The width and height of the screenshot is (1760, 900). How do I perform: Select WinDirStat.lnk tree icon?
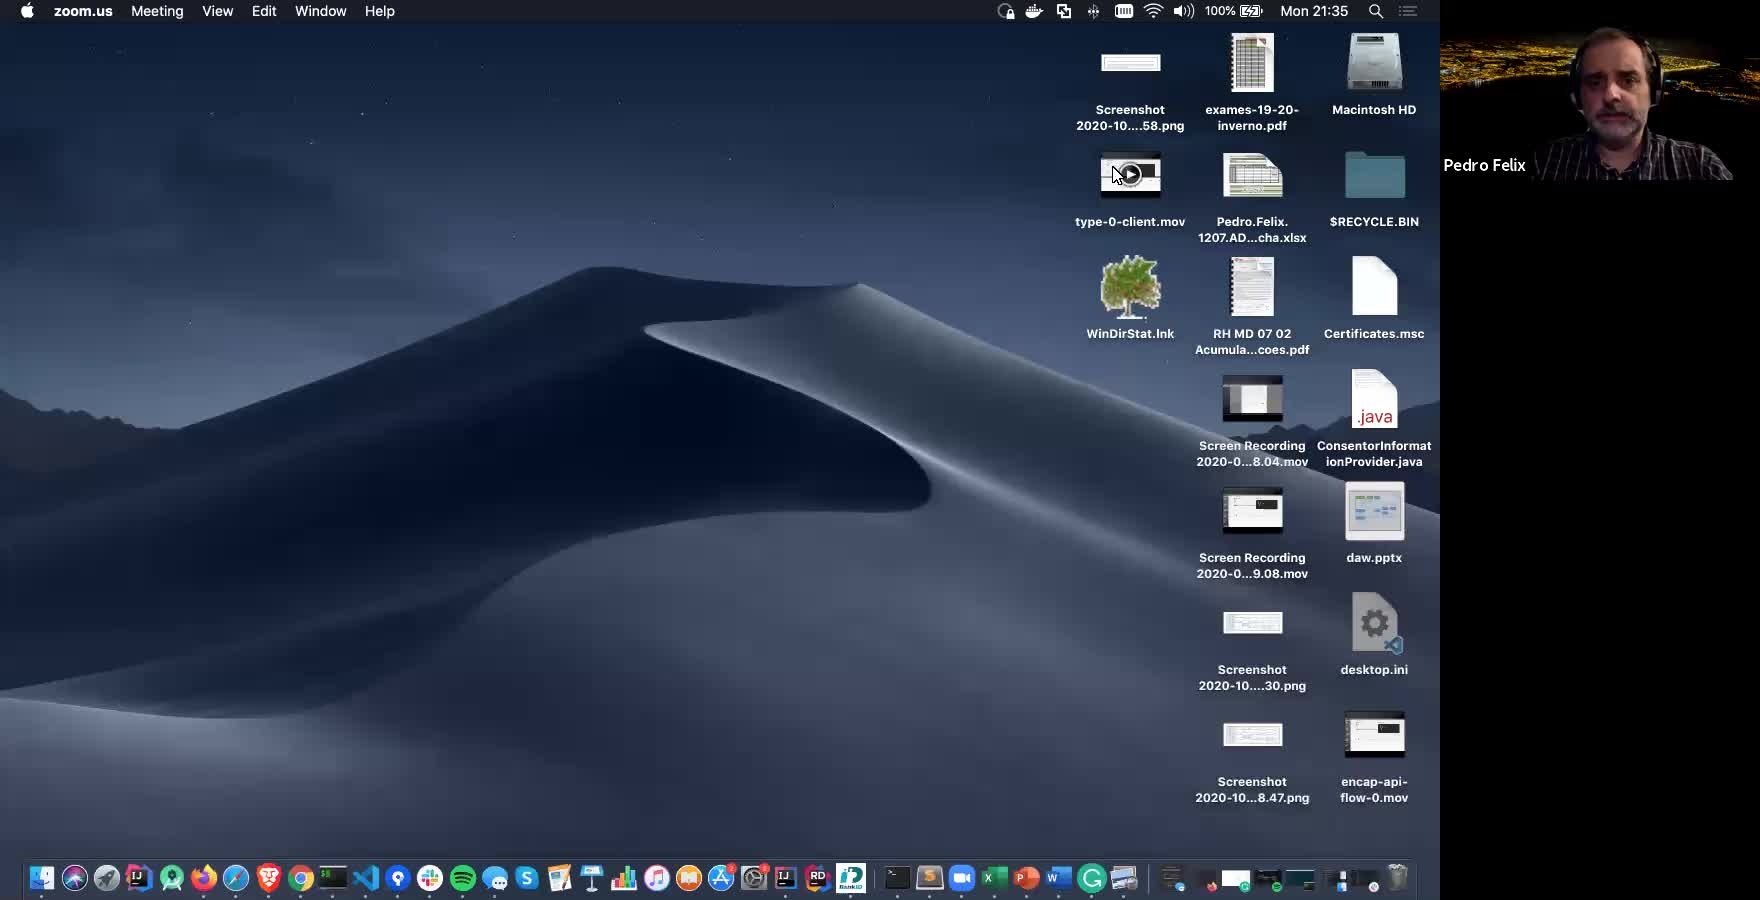click(x=1130, y=298)
